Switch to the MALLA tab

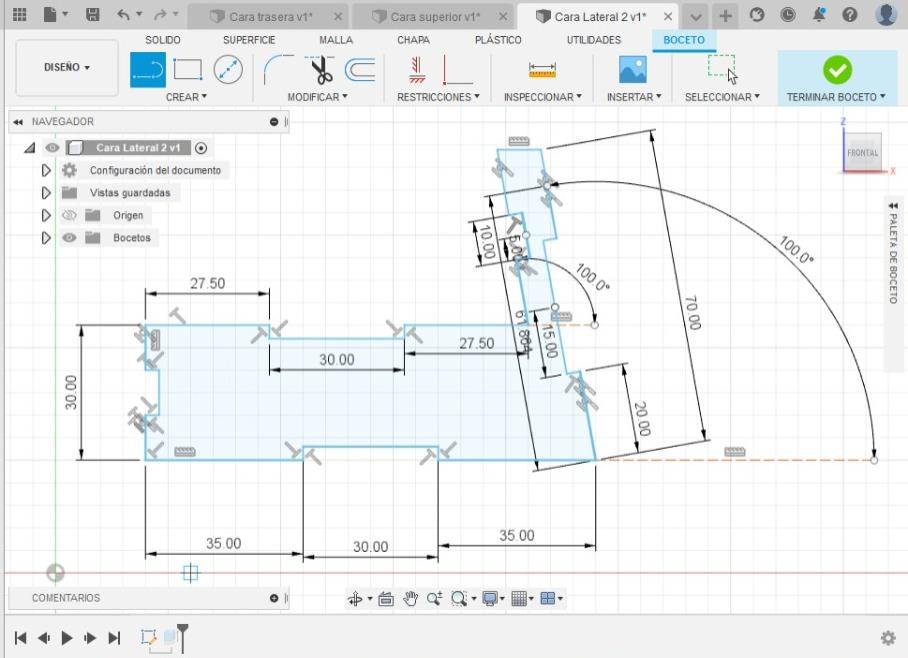coord(336,40)
